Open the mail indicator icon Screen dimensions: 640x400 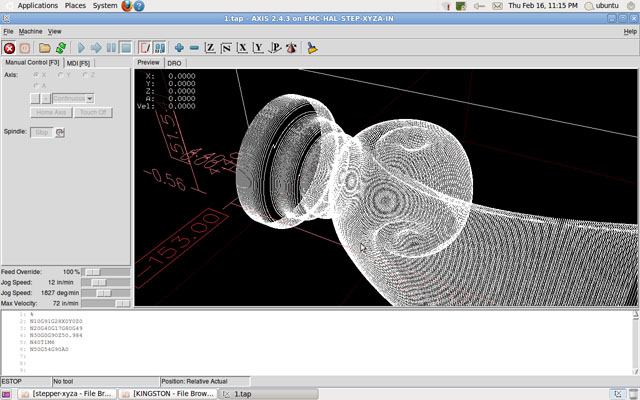(x=497, y=6)
